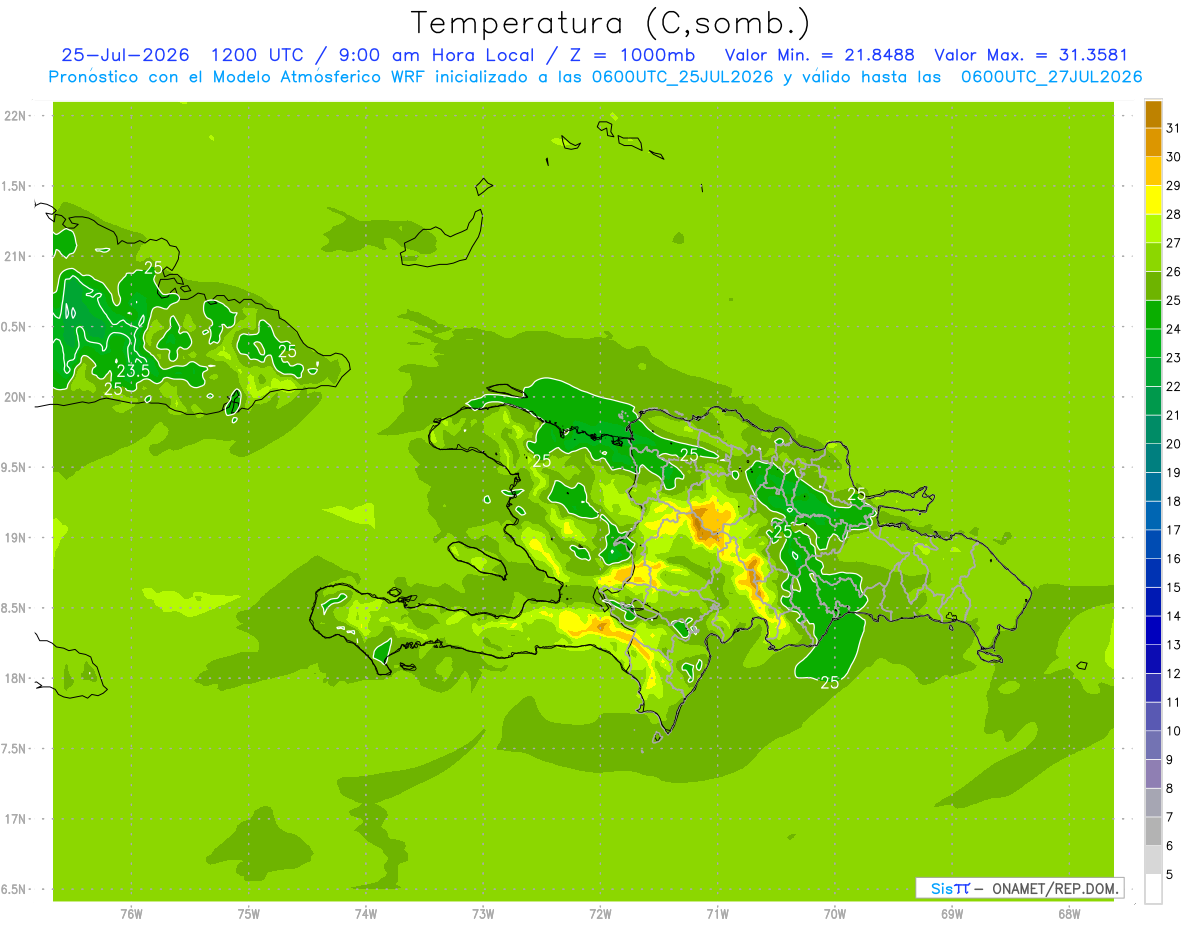
Task: Click the '7.5N' latitude label
Action: (x=15, y=749)
